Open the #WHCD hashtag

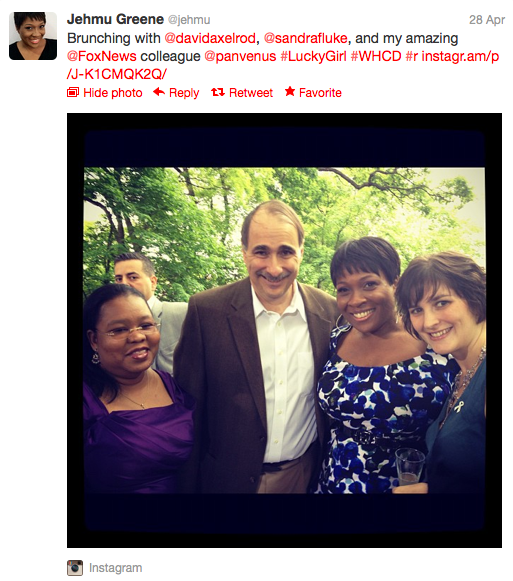click(376, 56)
